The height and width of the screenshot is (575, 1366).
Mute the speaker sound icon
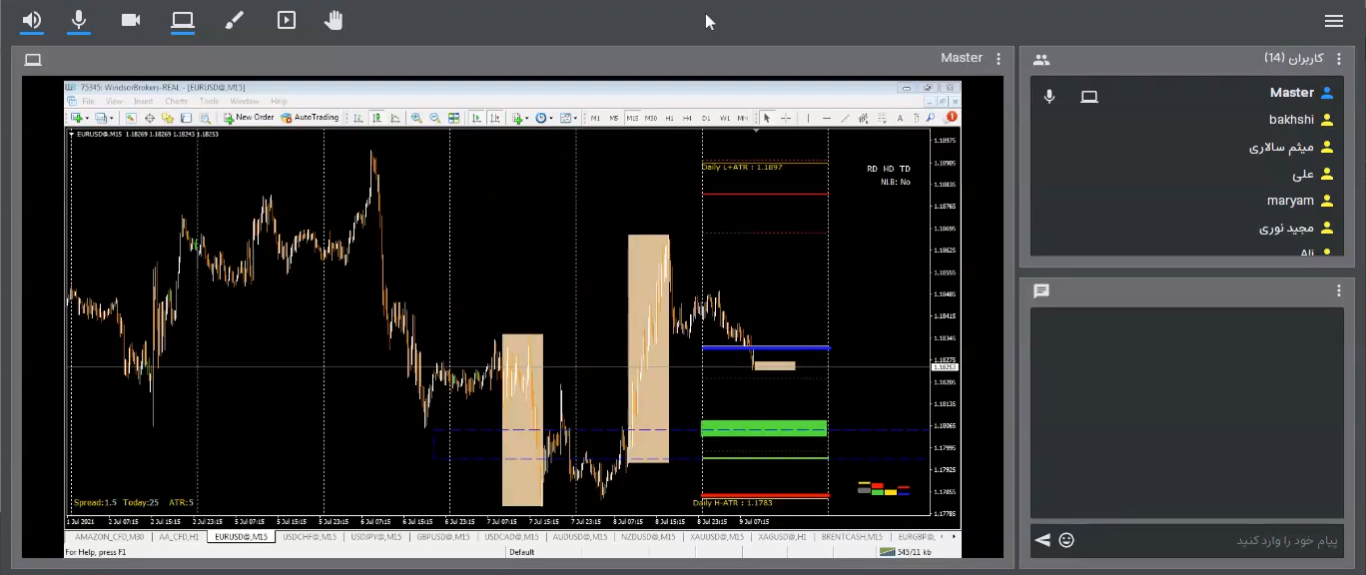pyautogui.click(x=32, y=20)
